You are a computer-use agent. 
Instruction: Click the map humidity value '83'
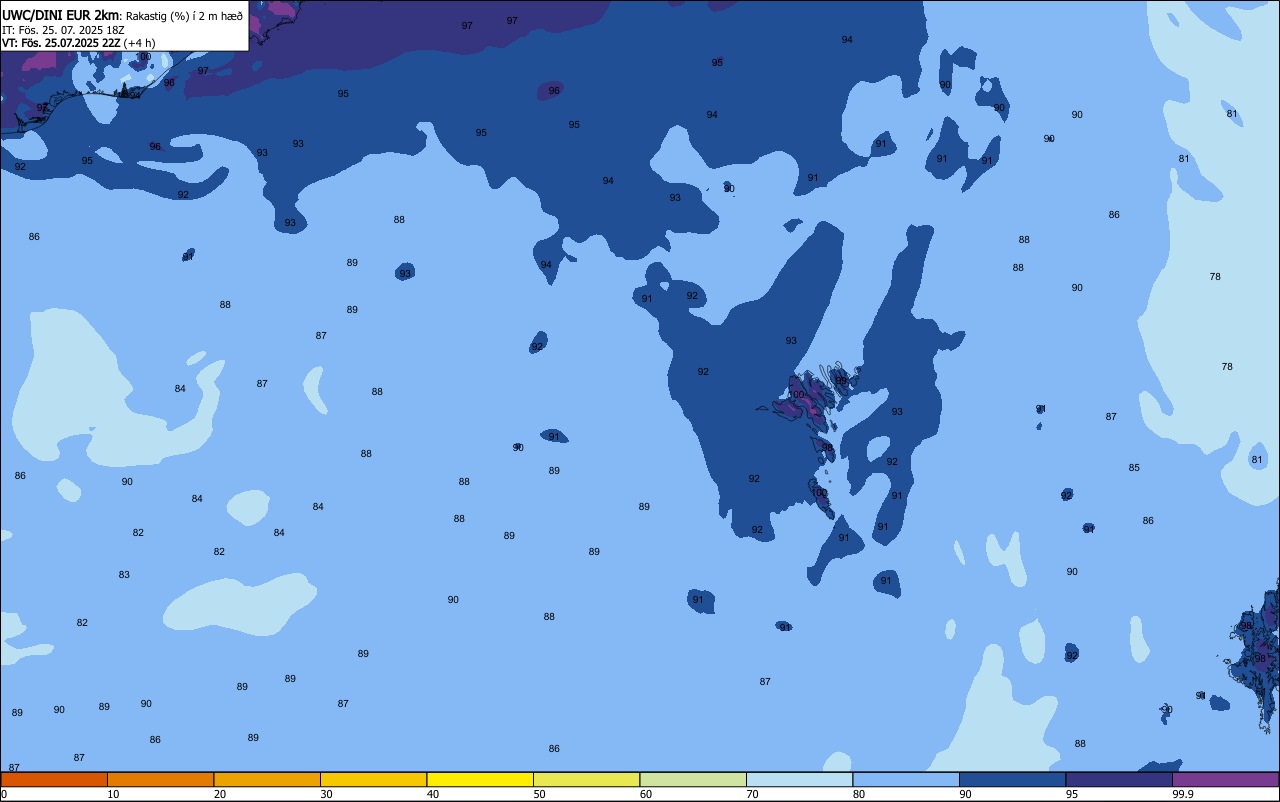click(124, 575)
